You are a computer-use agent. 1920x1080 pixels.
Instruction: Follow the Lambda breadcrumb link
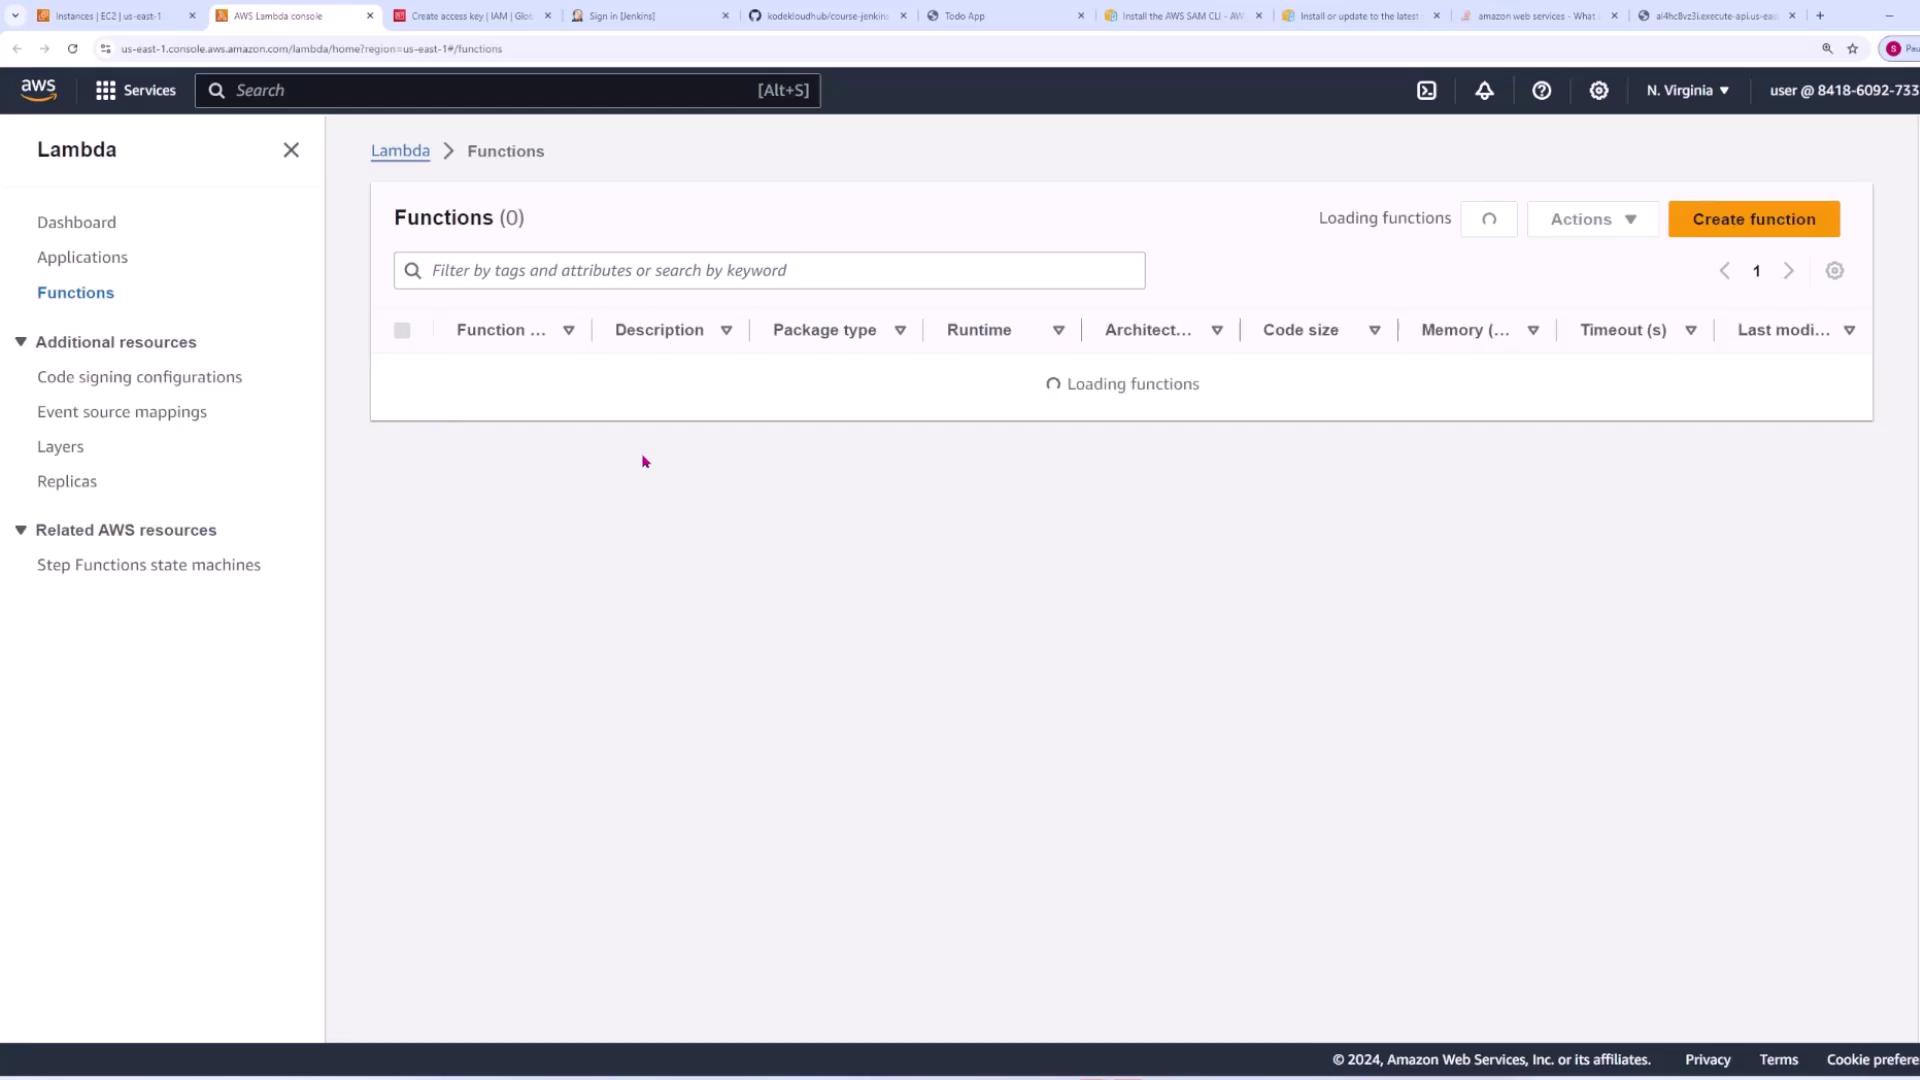(x=400, y=151)
